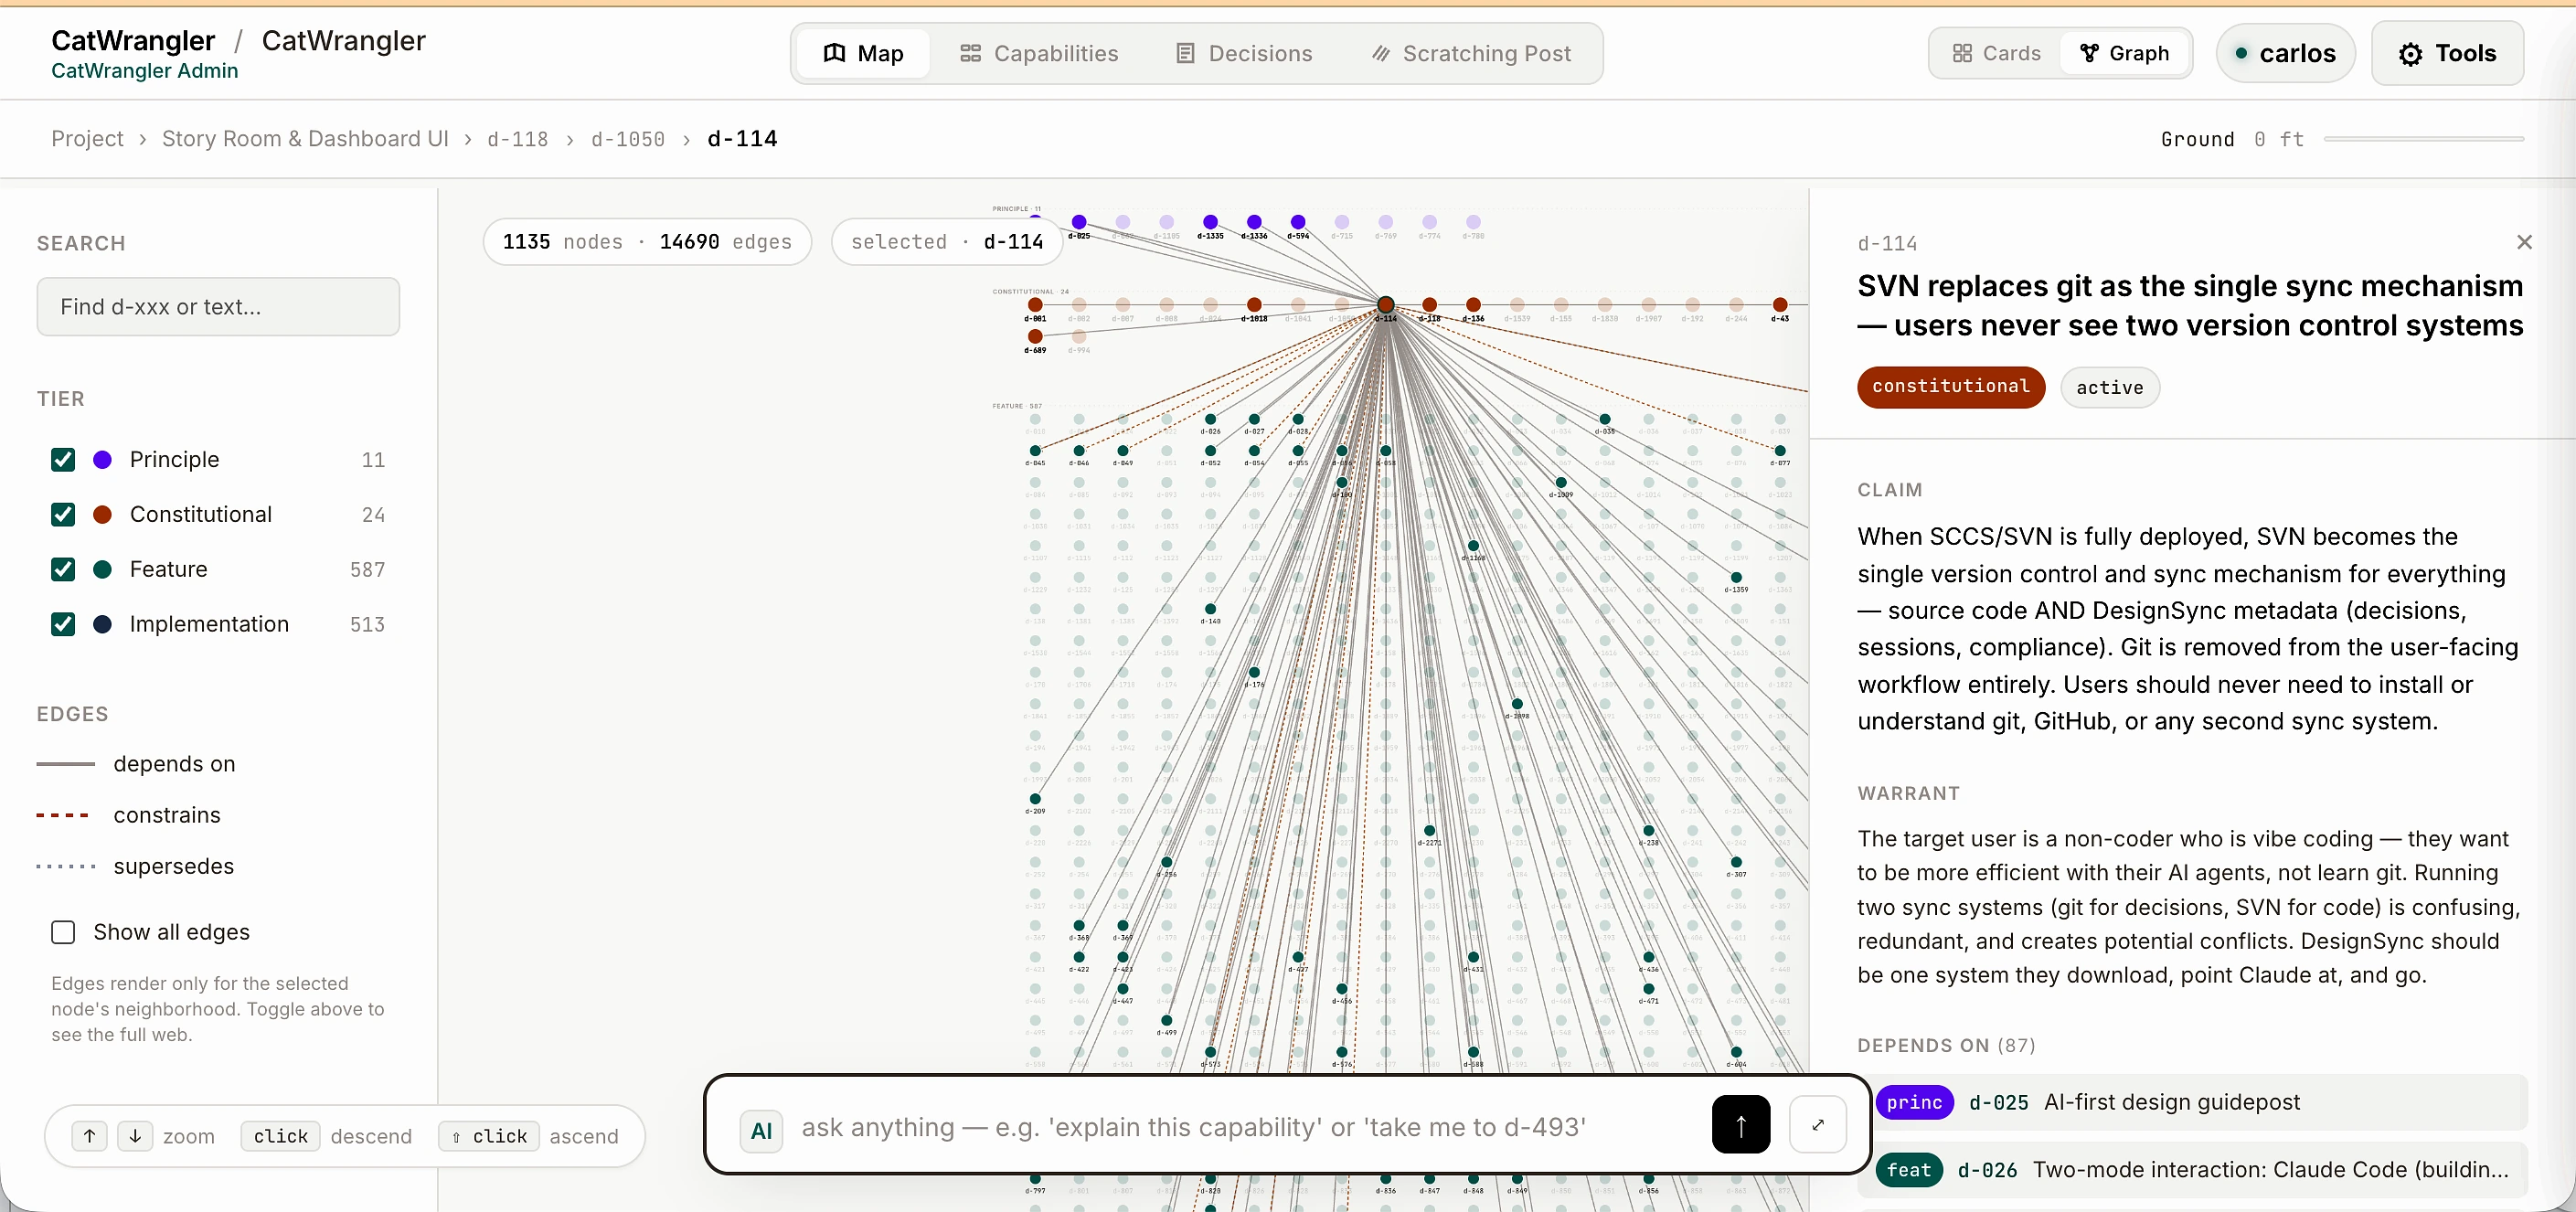Open the Map book icon

point(834,53)
